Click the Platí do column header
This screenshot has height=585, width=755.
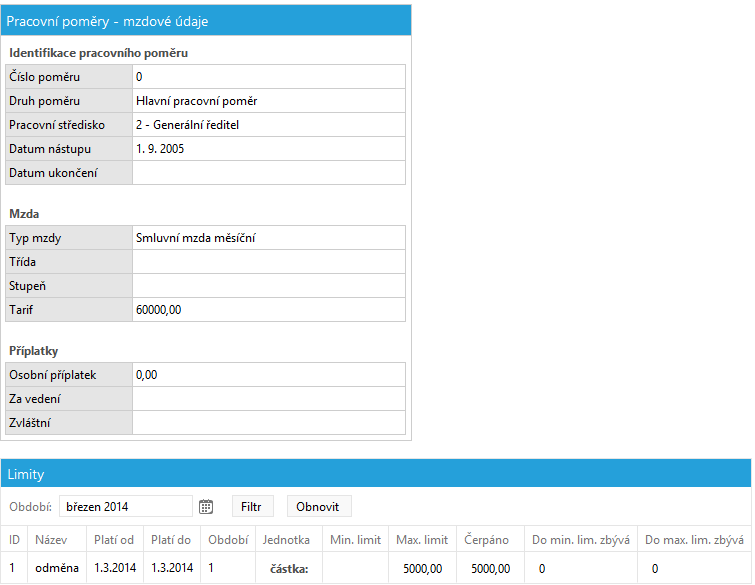pos(171,540)
